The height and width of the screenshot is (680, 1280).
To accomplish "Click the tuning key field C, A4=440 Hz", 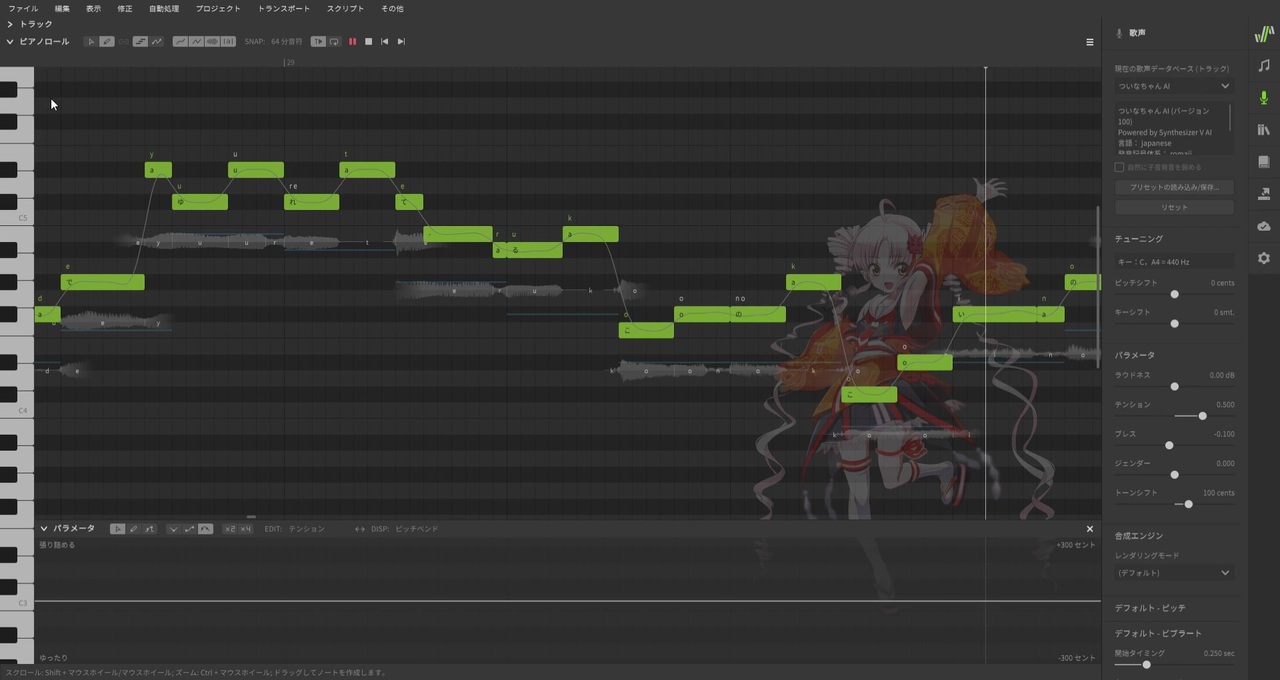I will (1174, 262).
